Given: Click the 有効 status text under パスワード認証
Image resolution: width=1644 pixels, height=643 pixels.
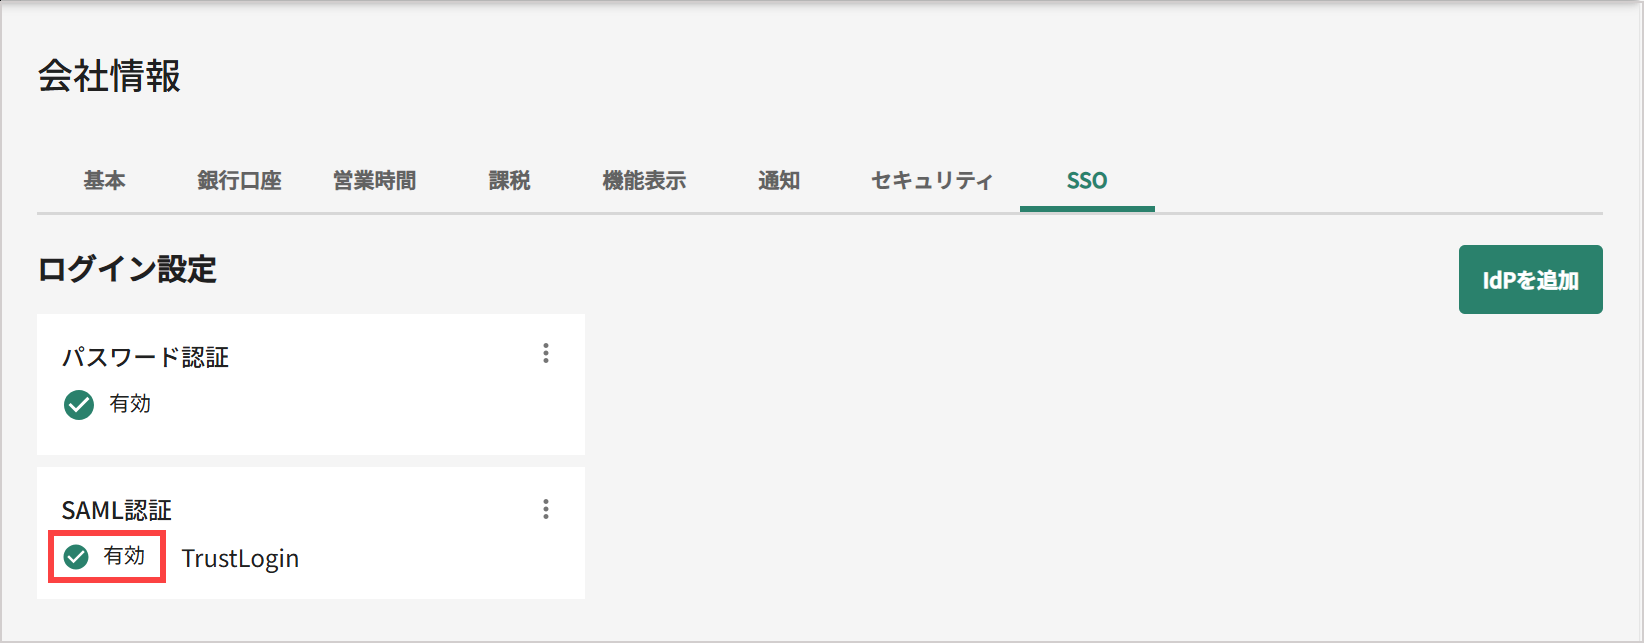Looking at the screenshot, I should coord(130,403).
